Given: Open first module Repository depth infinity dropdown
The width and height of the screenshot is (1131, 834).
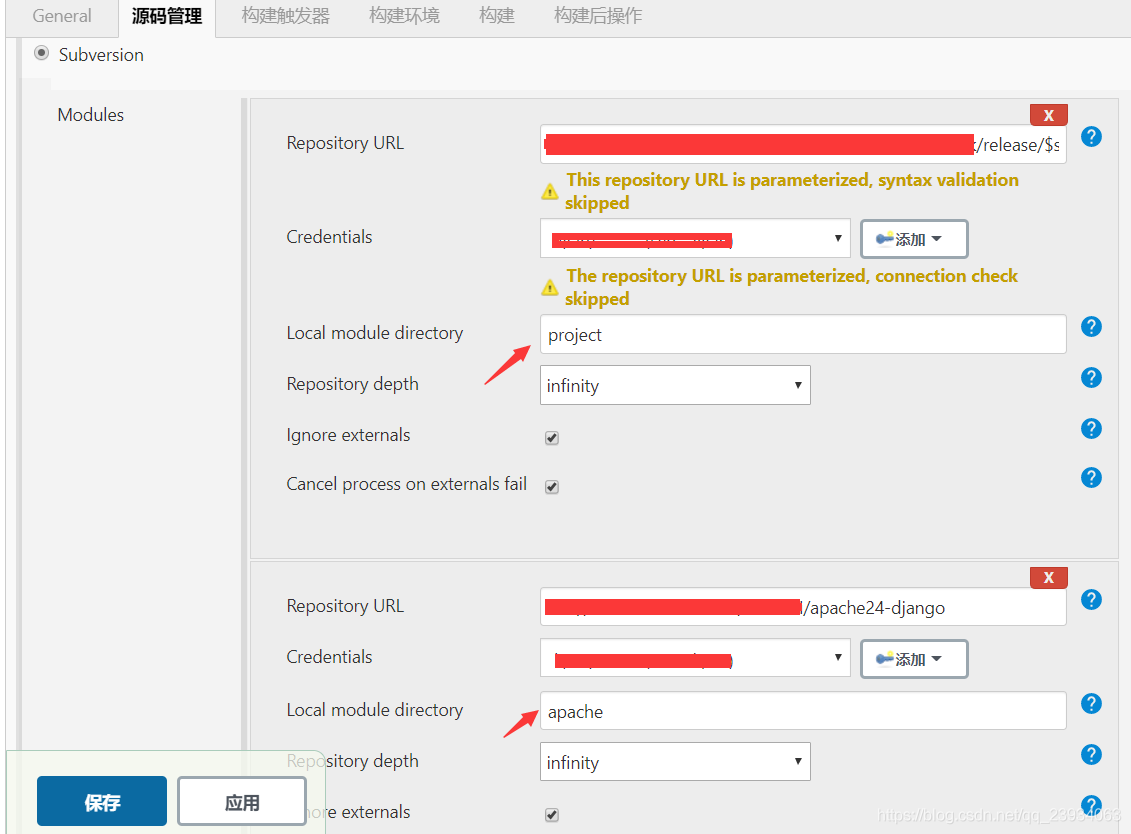Looking at the screenshot, I should point(675,385).
